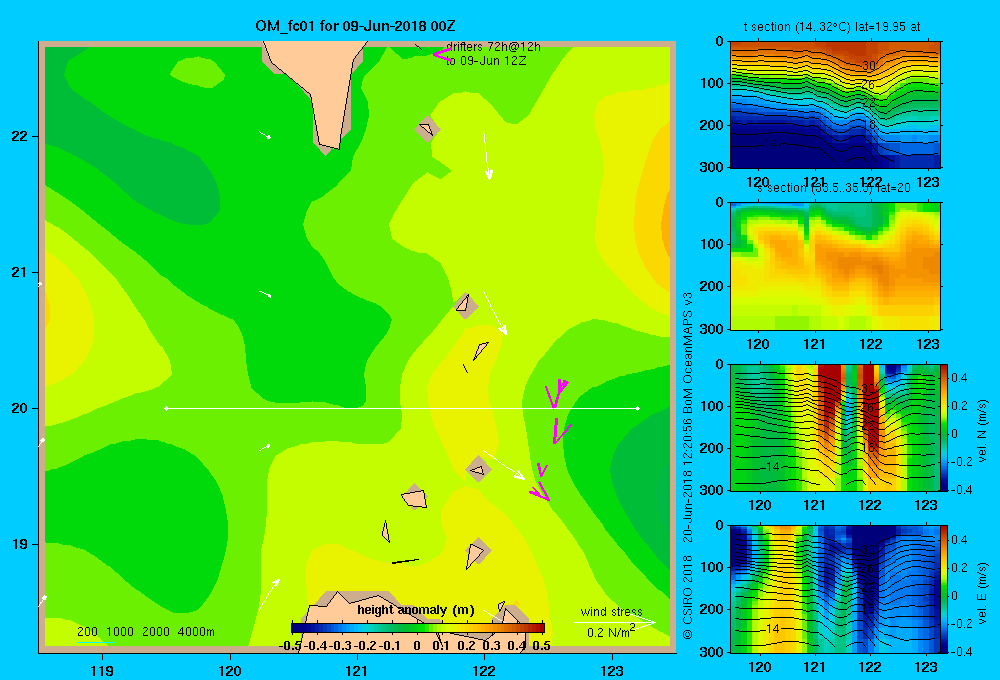The height and width of the screenshot is (680, 1000).
Task: Click the vel. N velocity color scale
Action: click(945, 427)
